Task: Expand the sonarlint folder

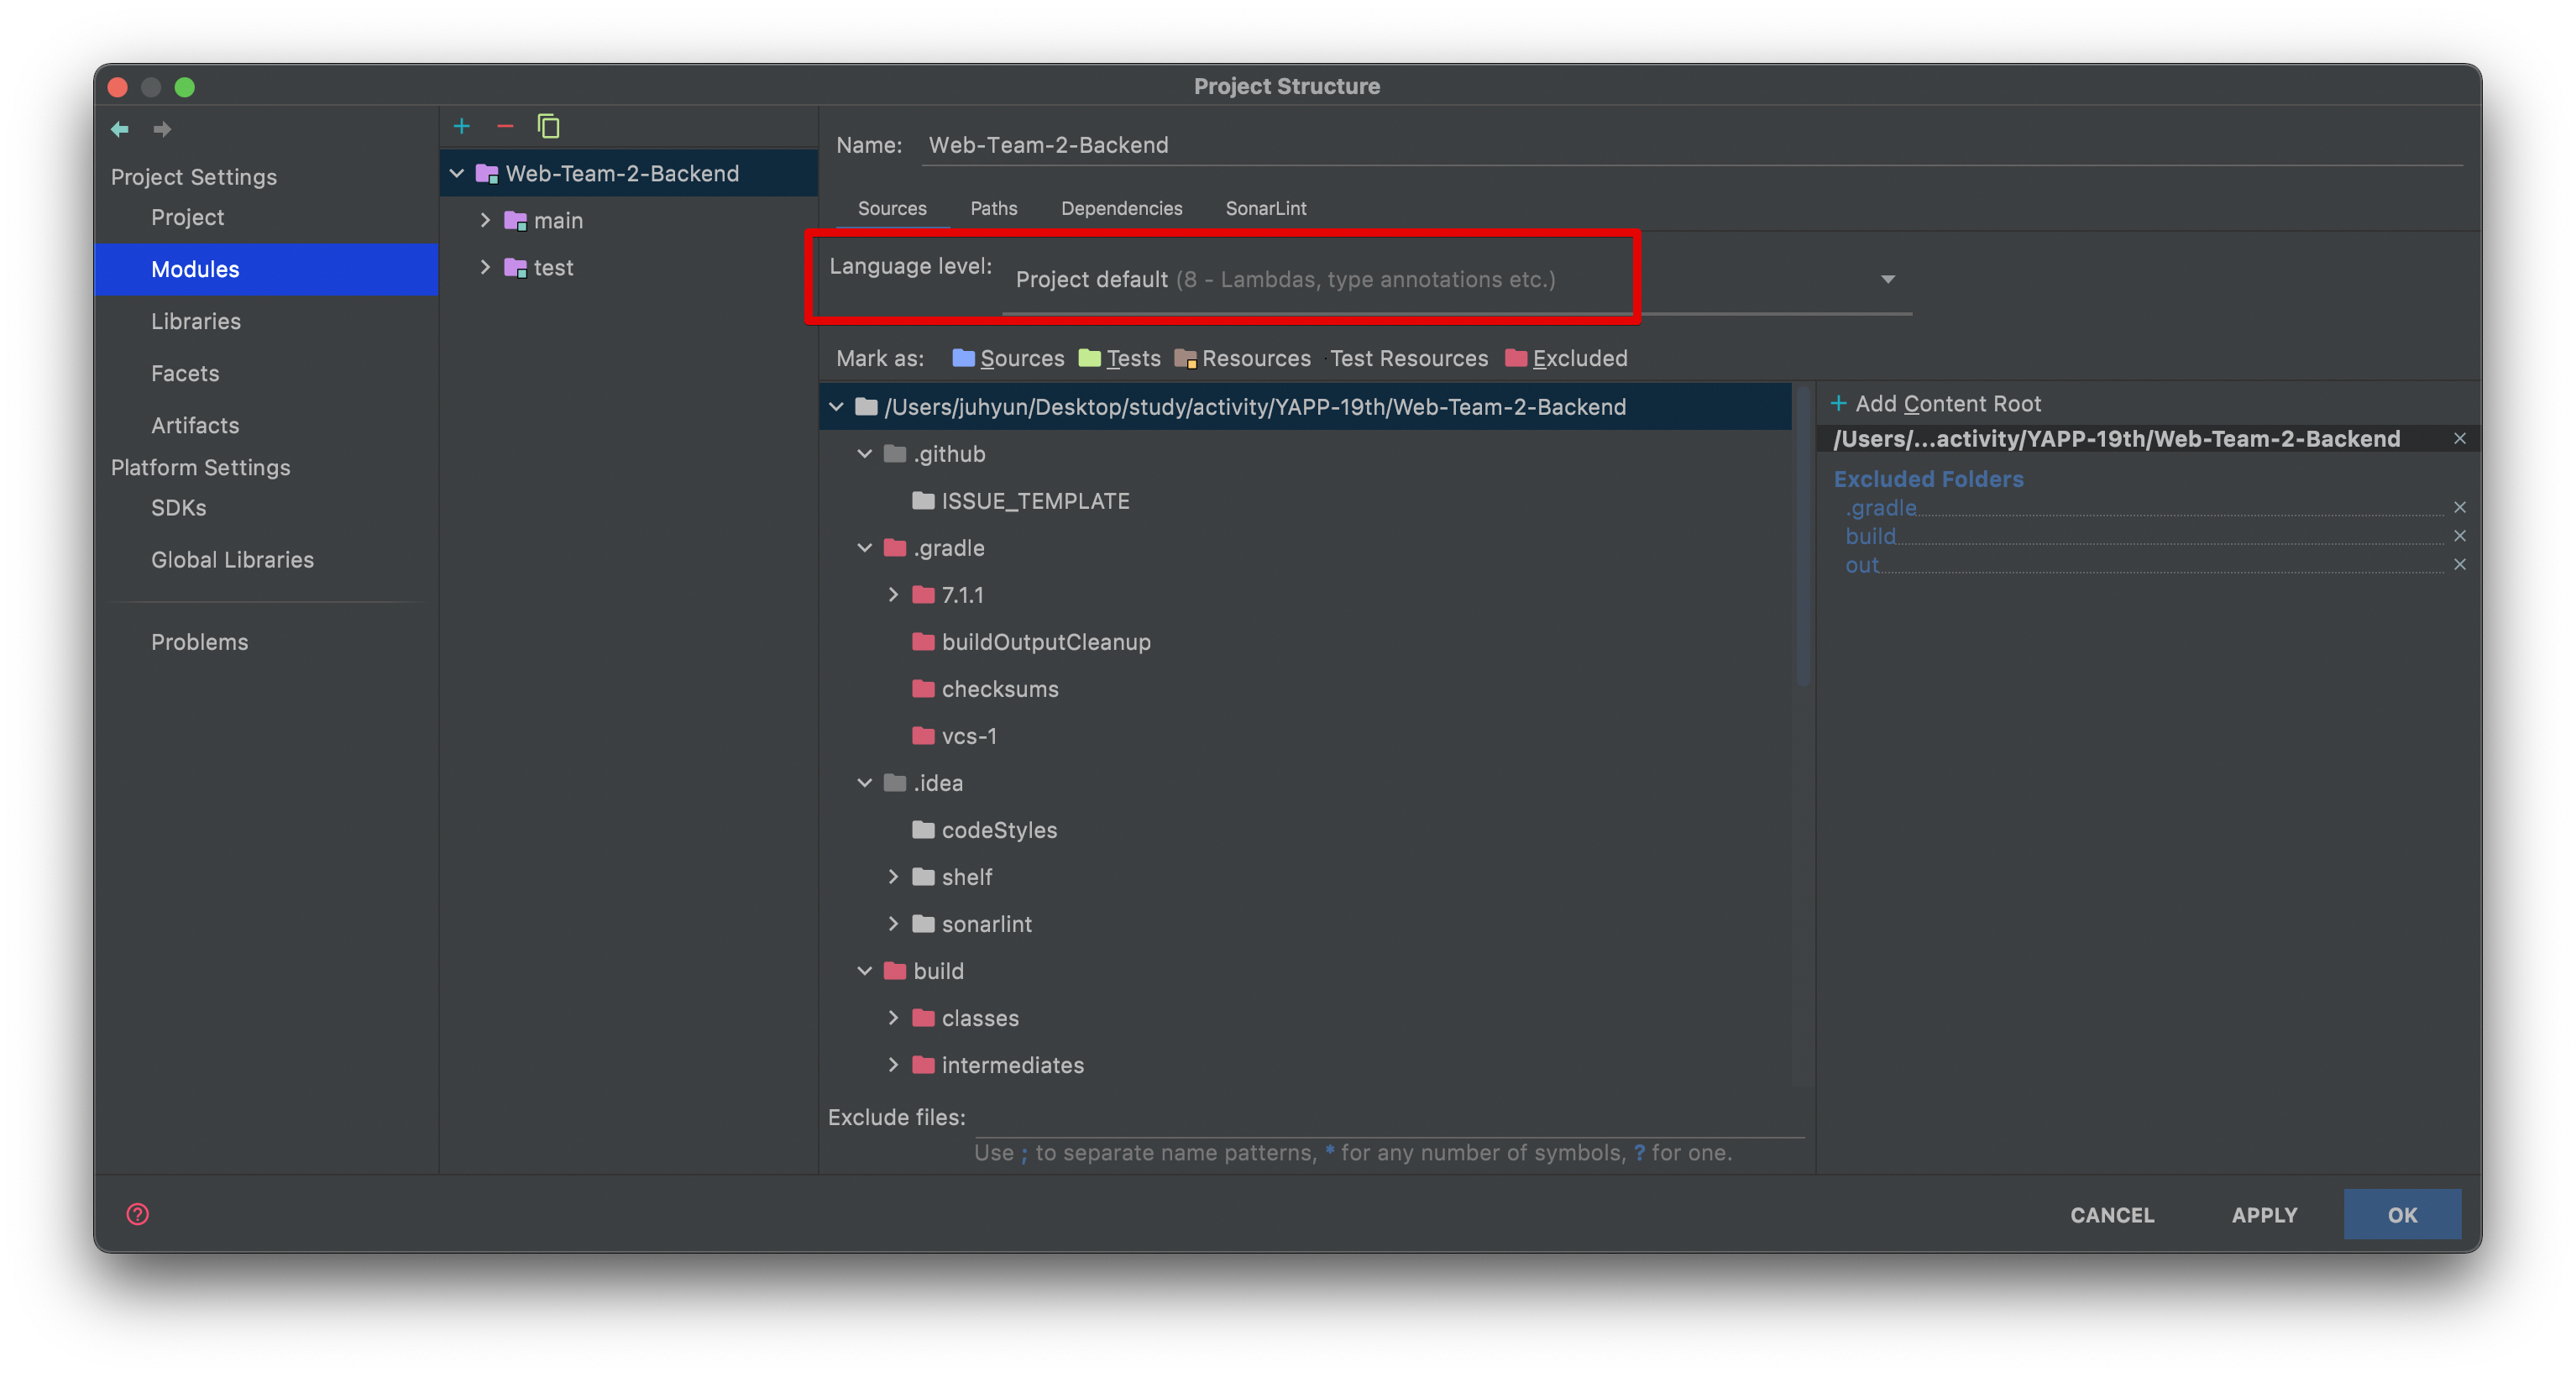Action: [893, 924]
